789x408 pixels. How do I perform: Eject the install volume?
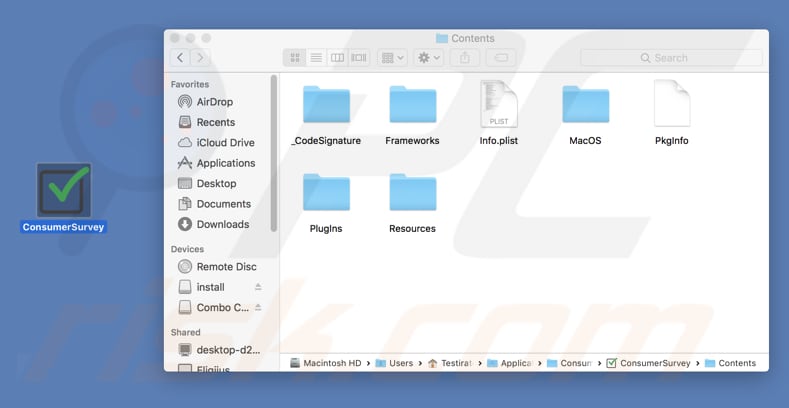[x=258, y=287]
